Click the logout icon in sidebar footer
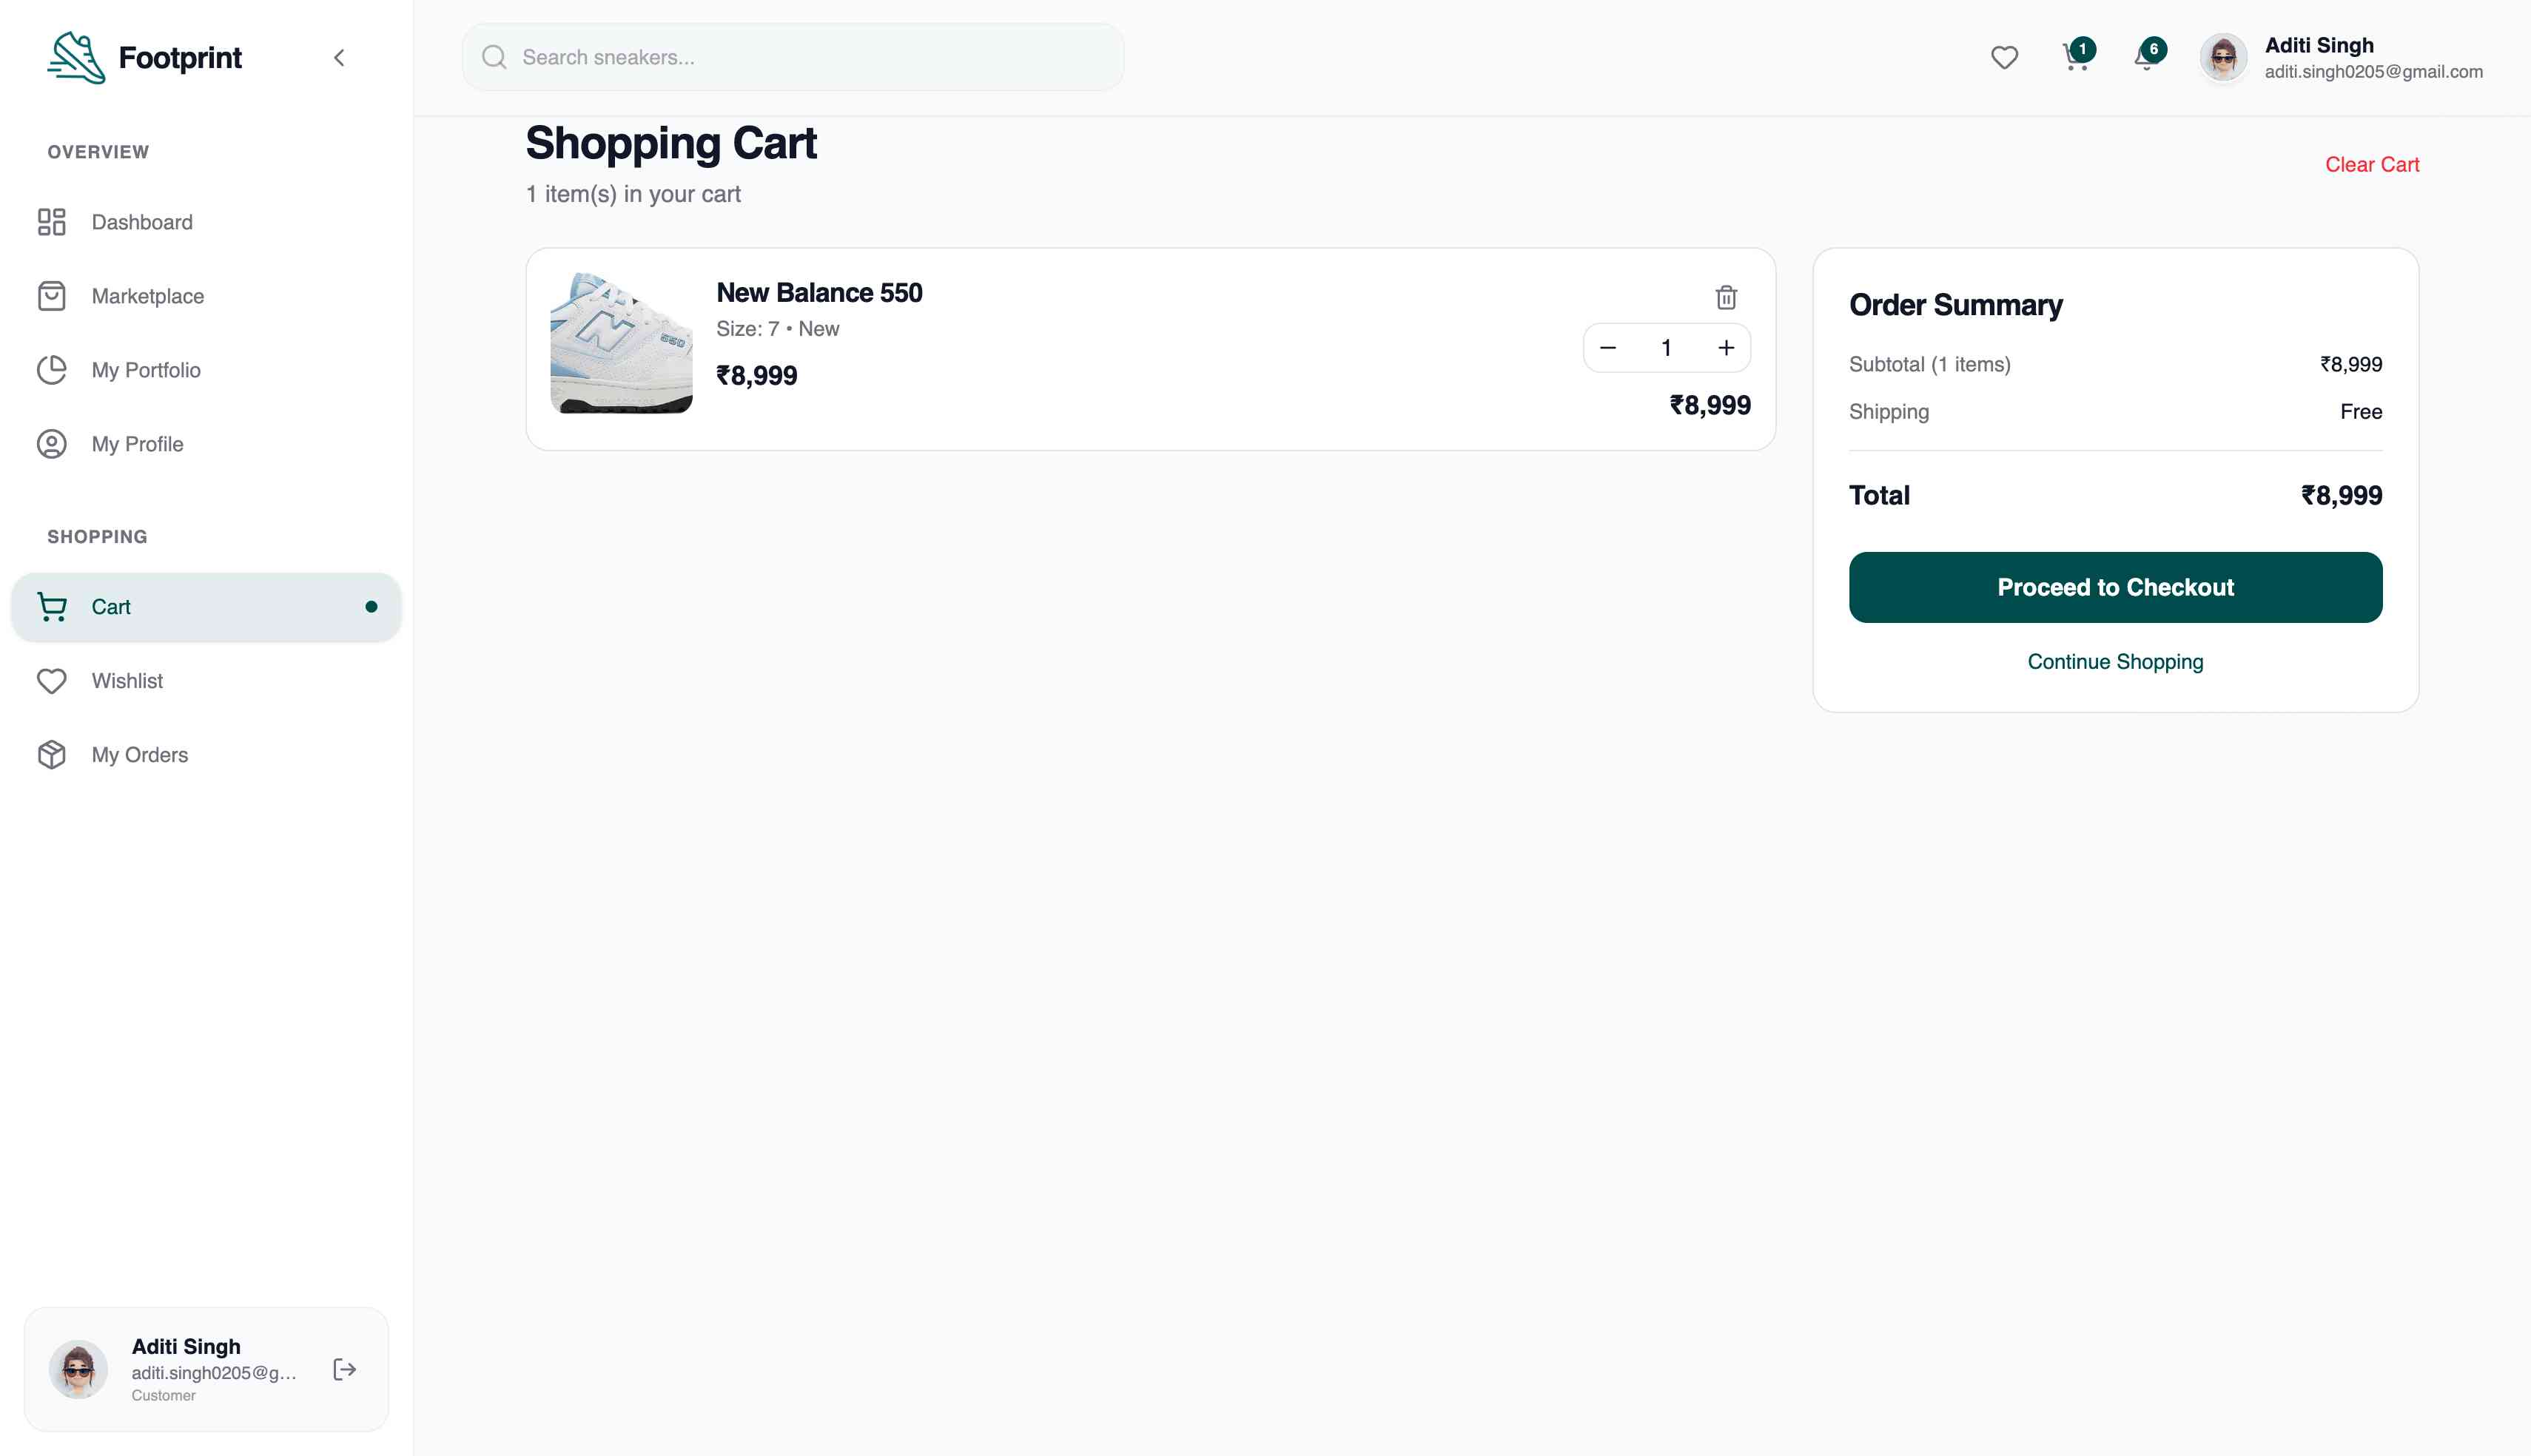This screenshot has width=2531, height=1456. tap(344, 1369)
